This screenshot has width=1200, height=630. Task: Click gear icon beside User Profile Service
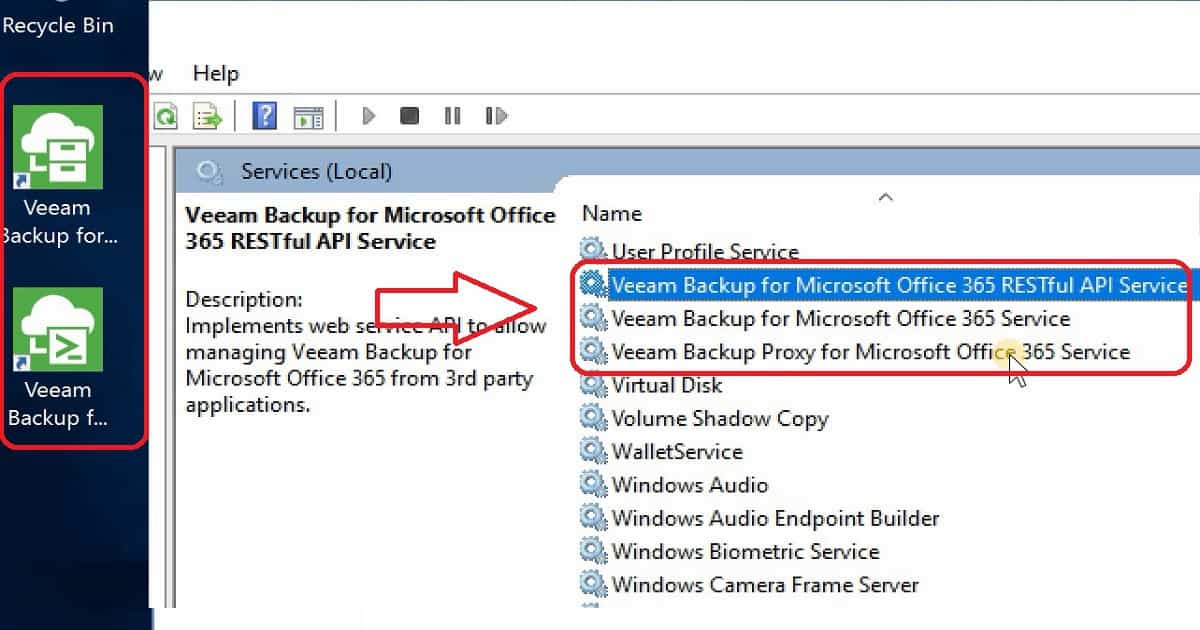pyautogui.click(x=594, y=251)
